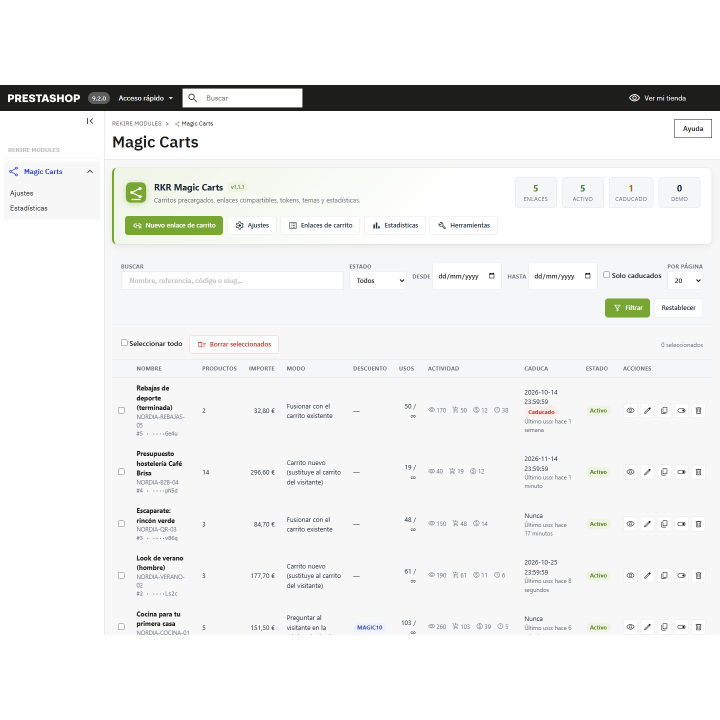Open the Estado dropdown showing Todos
Image resolution: width=720 pixels, height=720 pixels.
coord(378,281)
